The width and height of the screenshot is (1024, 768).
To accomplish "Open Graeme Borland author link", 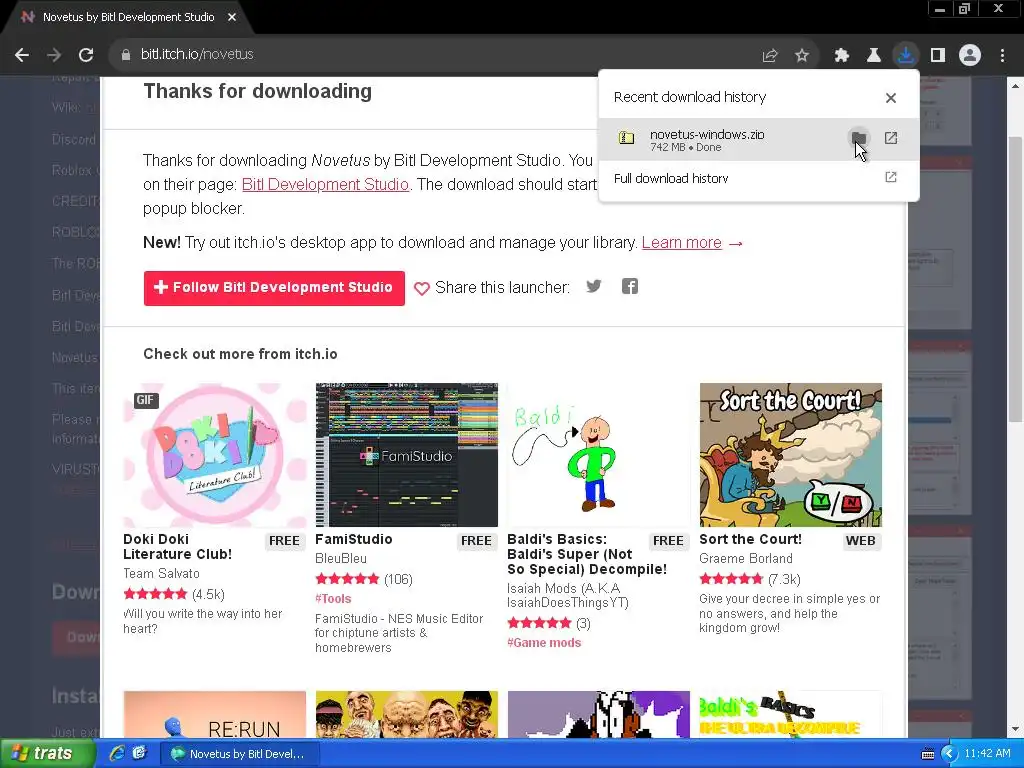I will coord(746,559).
